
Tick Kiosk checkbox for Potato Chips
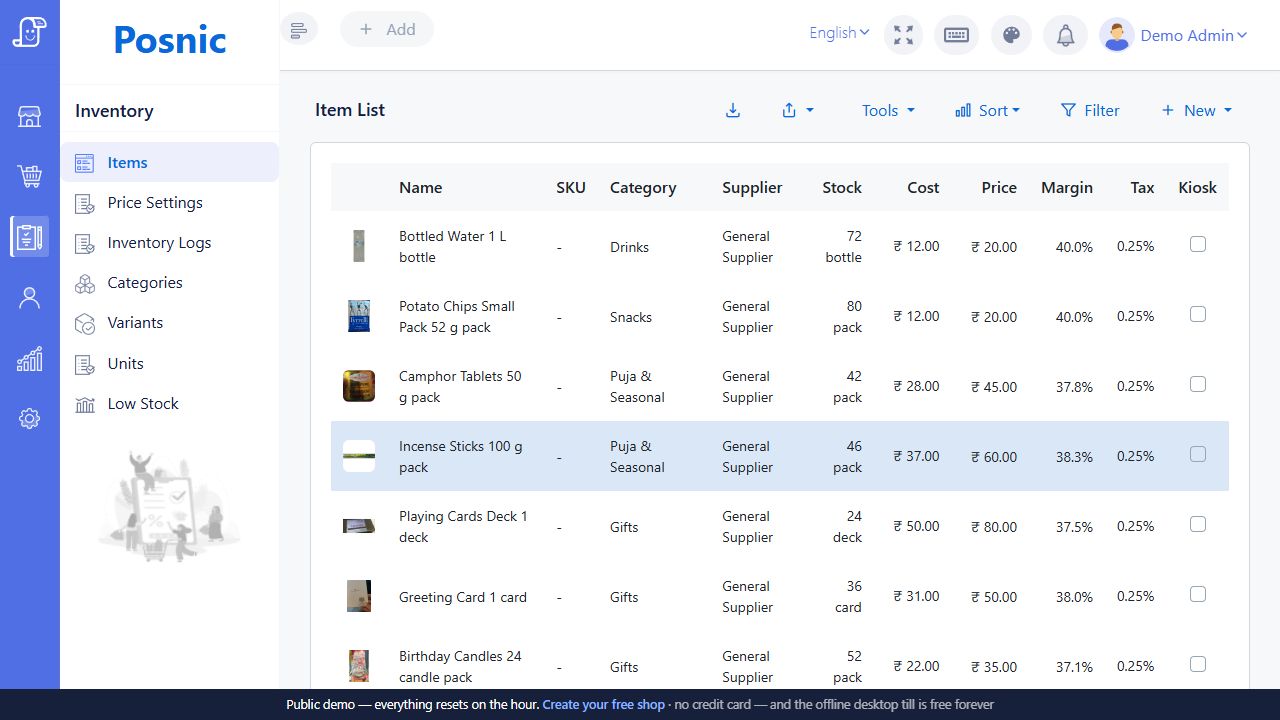[x=1198, y=314]
